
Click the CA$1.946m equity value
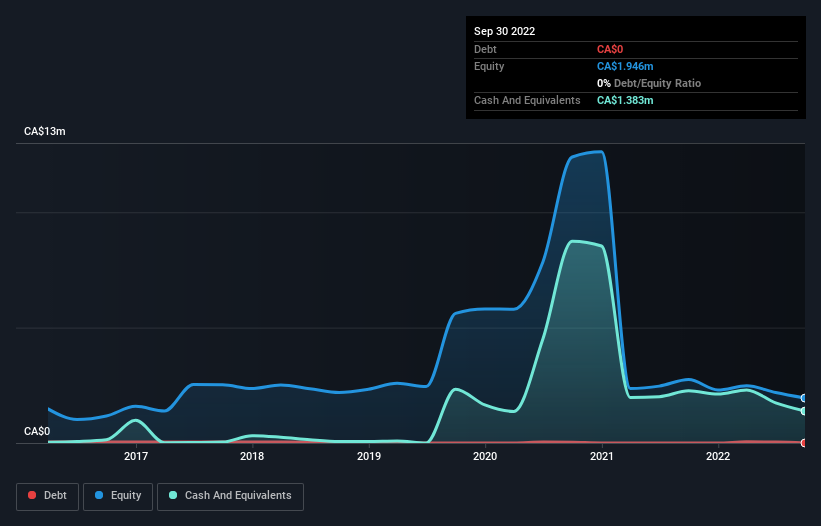tap(625, 66)
